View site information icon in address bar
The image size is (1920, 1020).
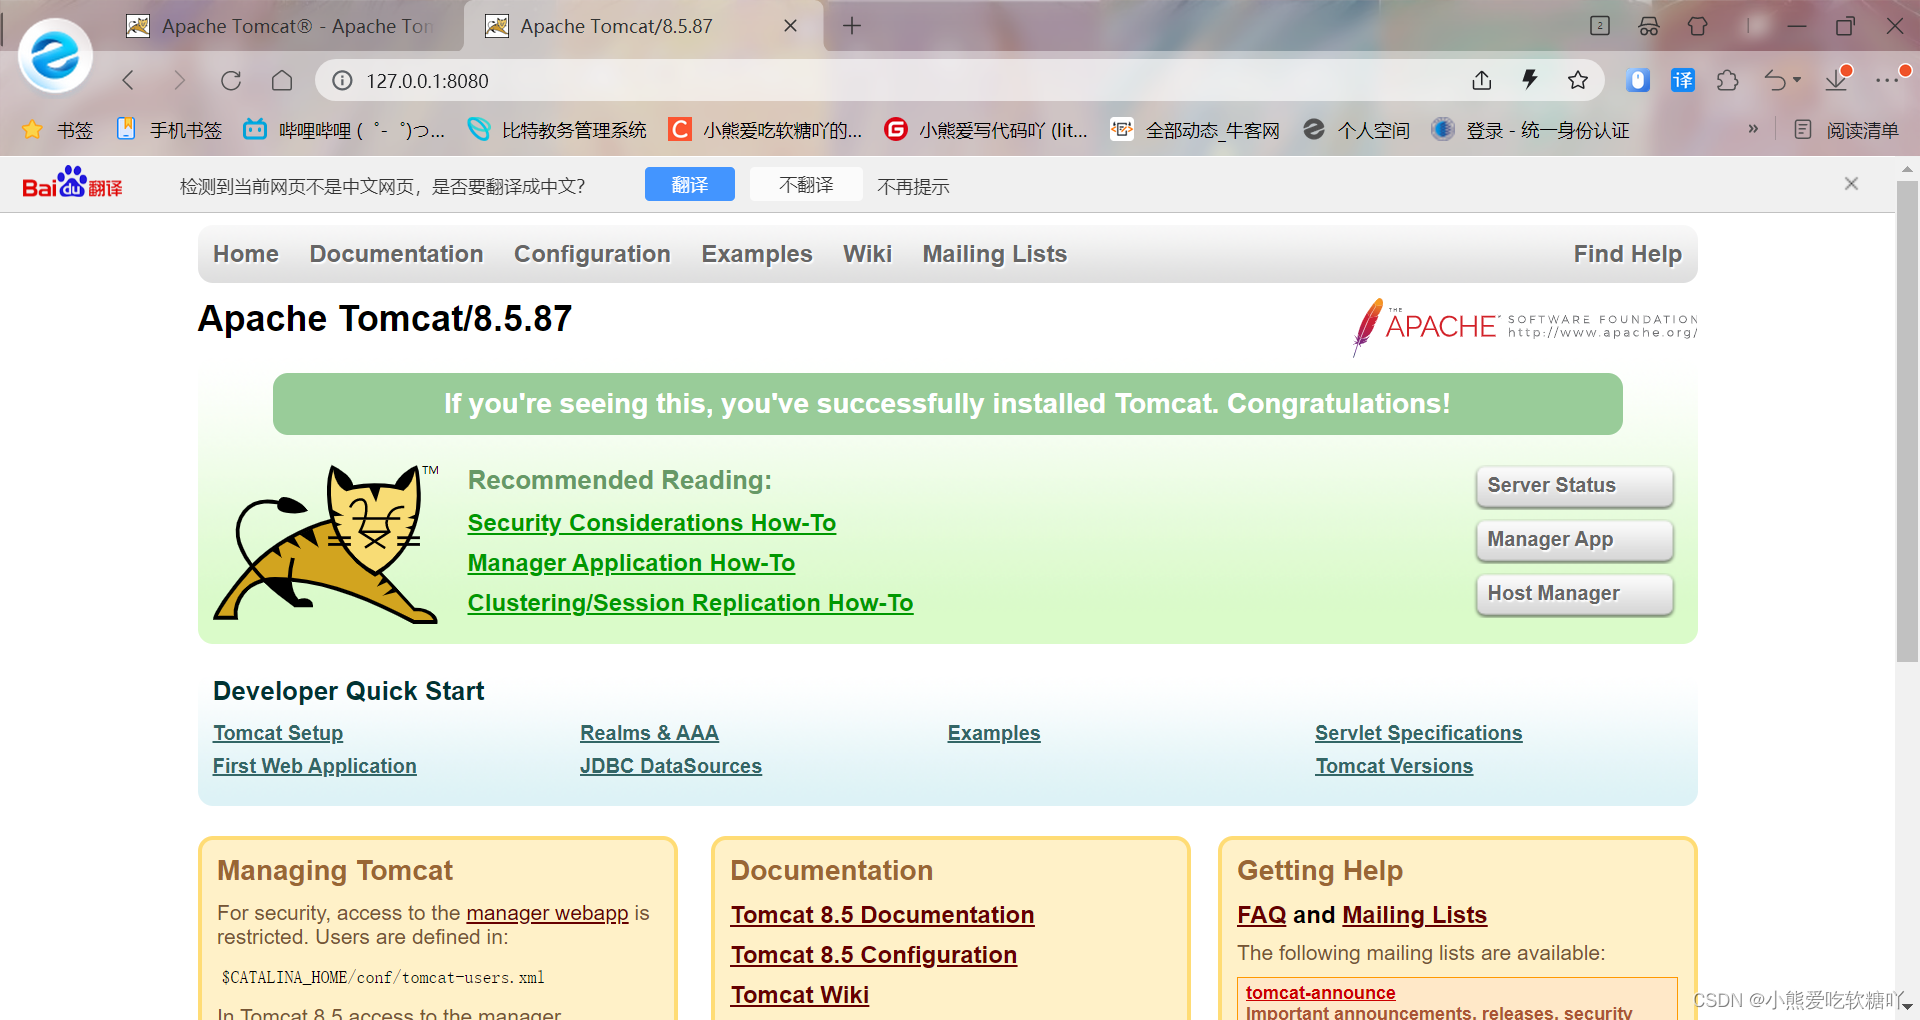342,80
